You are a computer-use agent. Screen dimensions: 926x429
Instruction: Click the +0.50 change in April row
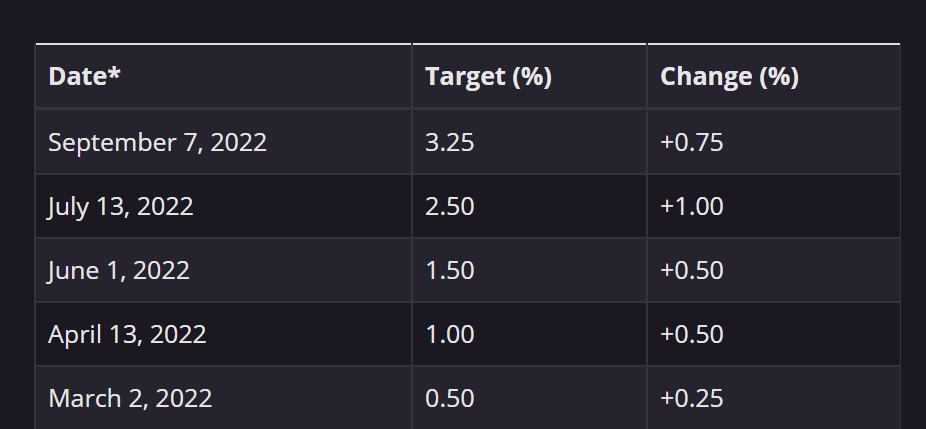(x=692, y=334)
